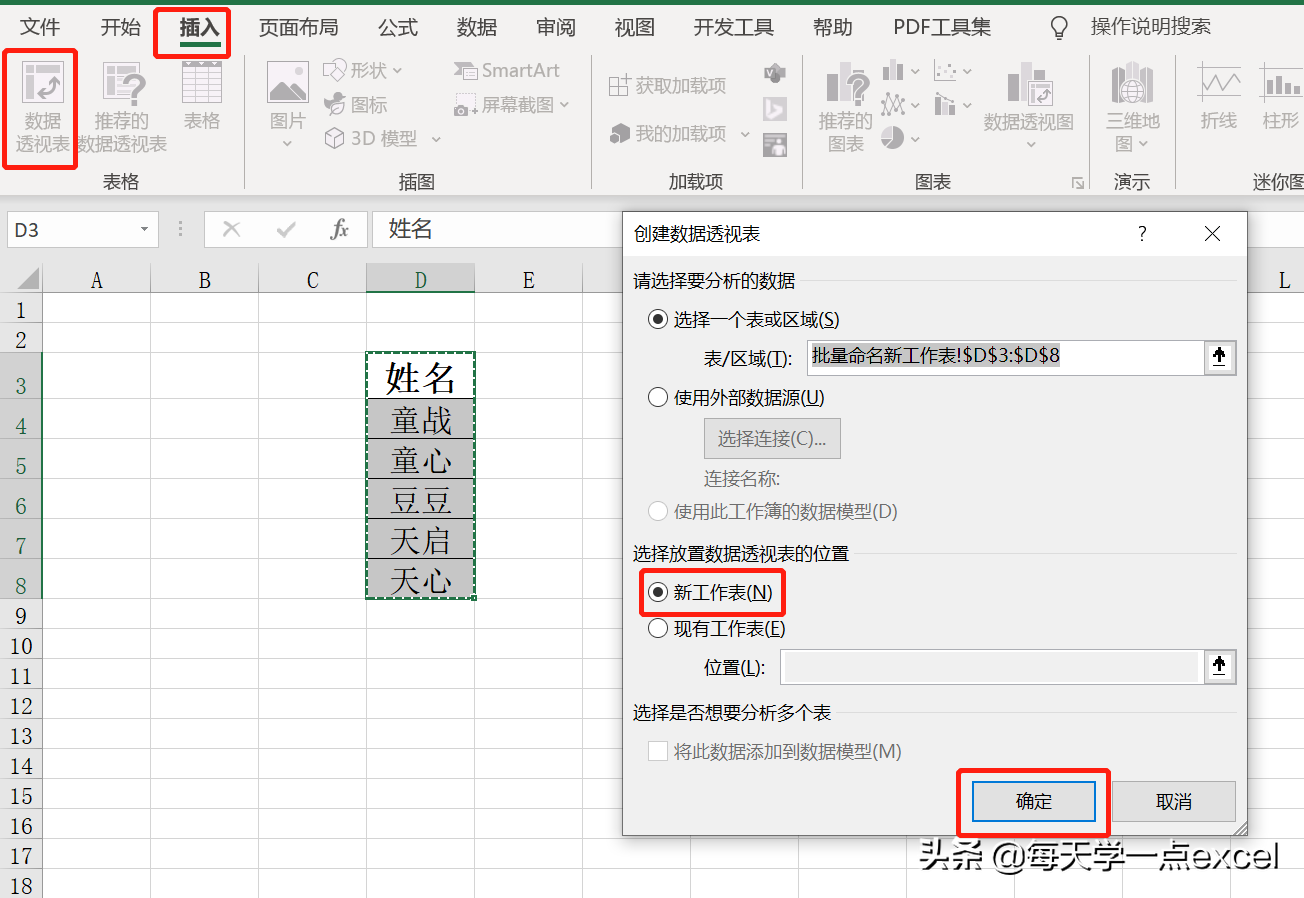Select 选择一个表或区域 radio option

[x=657, y=320]
